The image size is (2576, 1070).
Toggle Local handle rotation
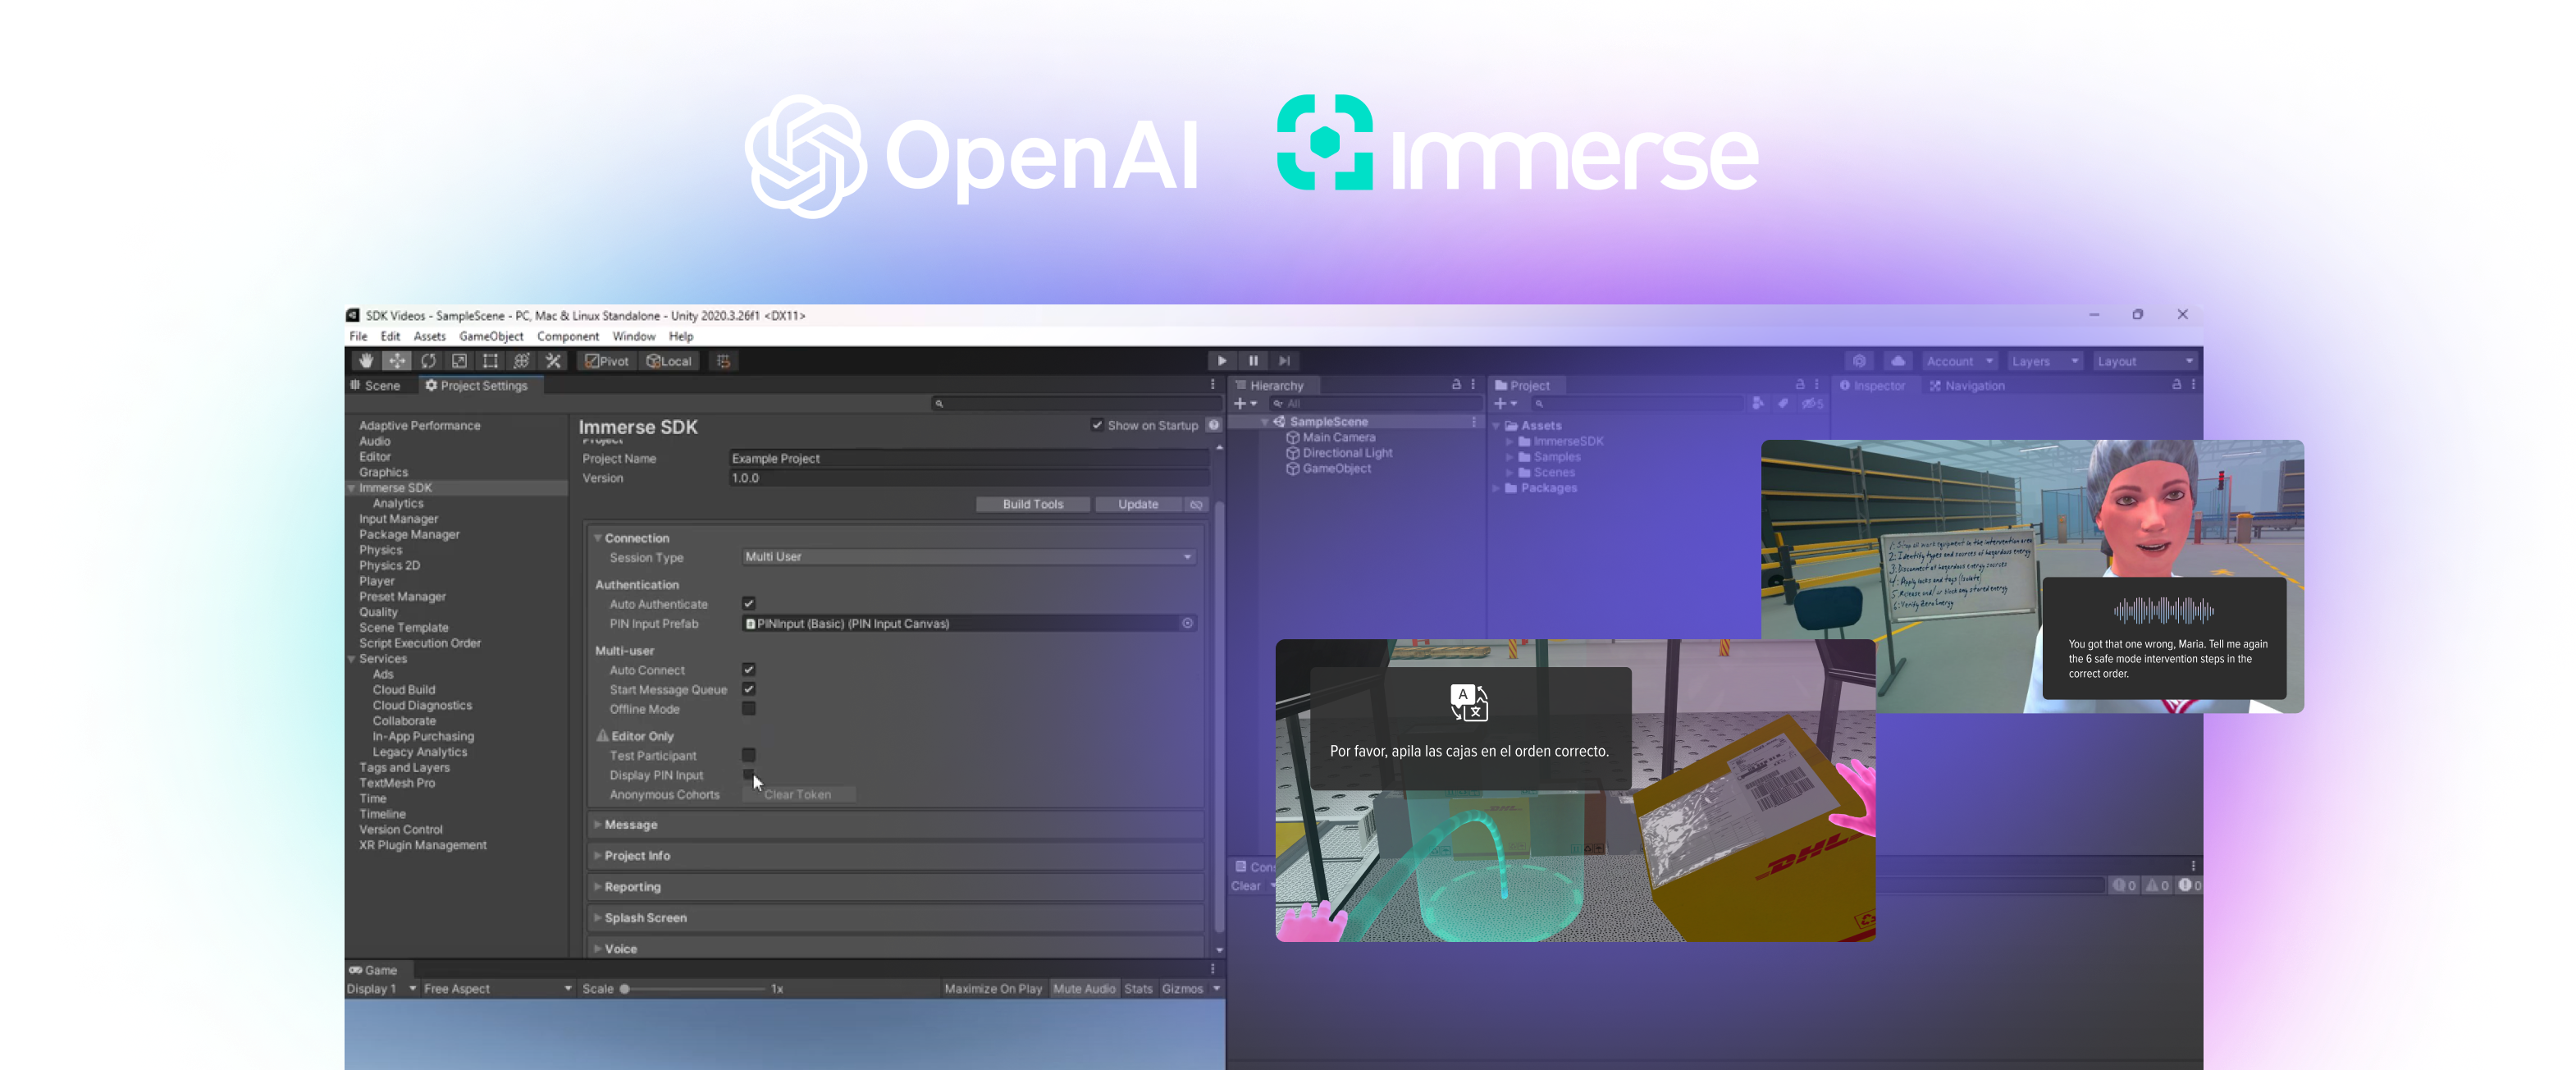[x=669, y=361]
